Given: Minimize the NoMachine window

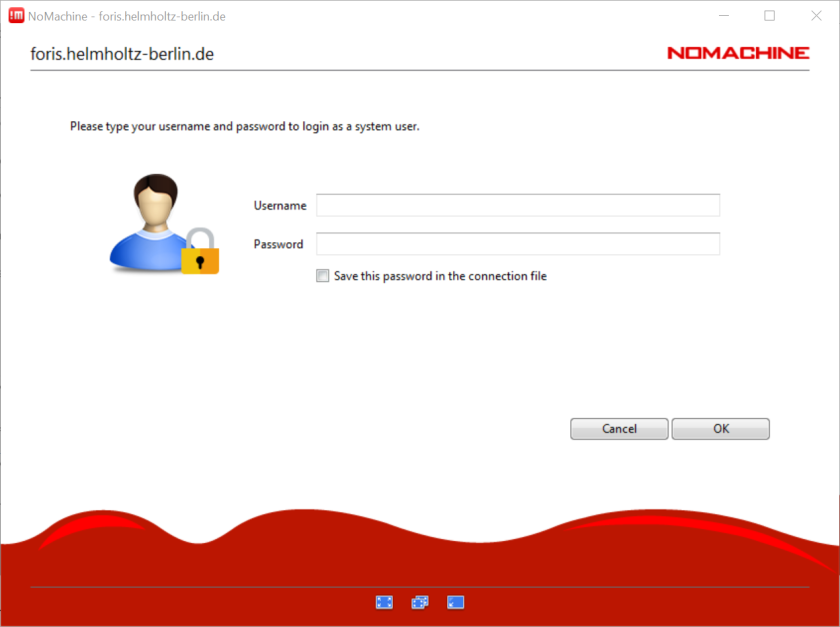Looking at the screenshot, I should coord(723,16).
